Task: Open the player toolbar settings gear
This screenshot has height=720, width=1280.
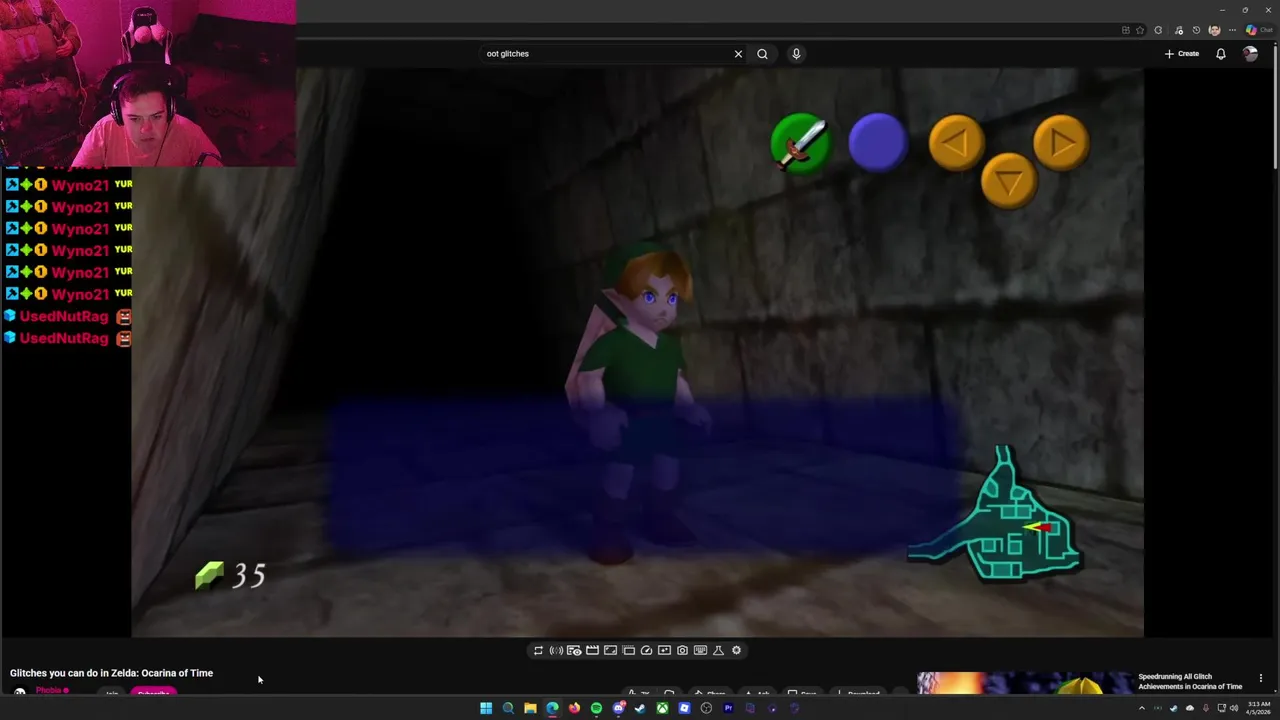Action: [736, 650]
